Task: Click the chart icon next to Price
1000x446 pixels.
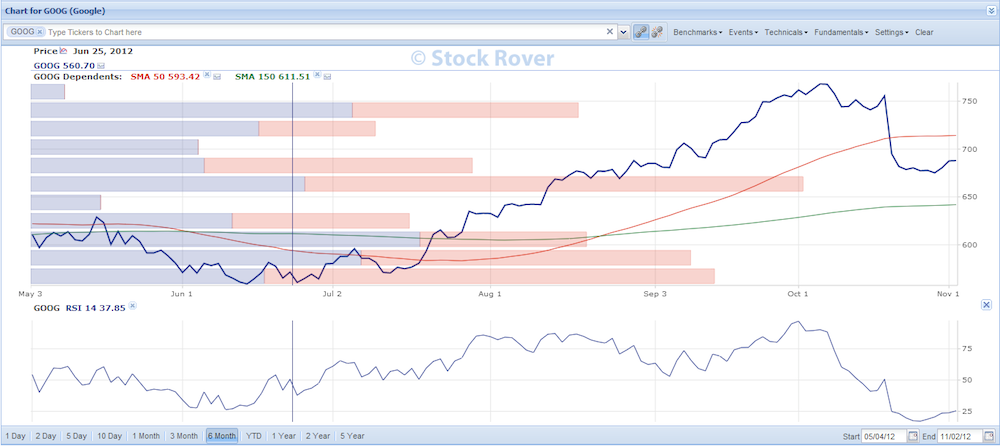Action: point(63,51)
